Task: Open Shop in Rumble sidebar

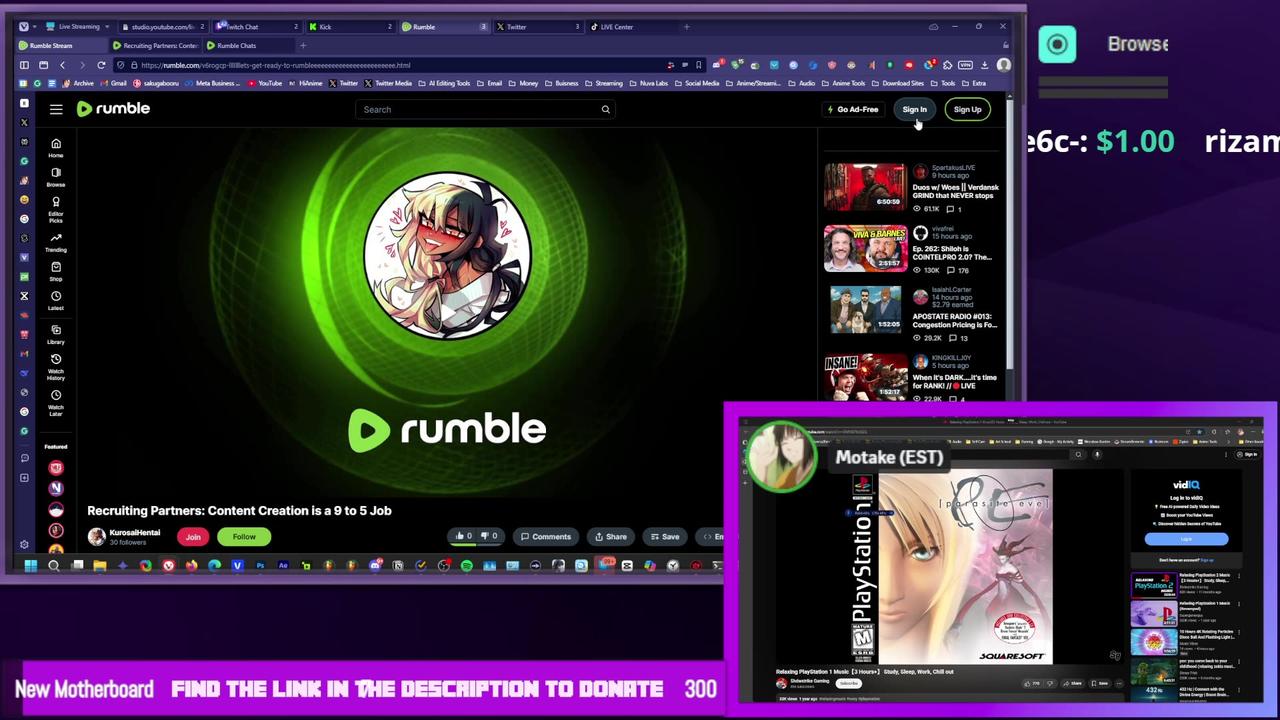Action: (56, 272)
